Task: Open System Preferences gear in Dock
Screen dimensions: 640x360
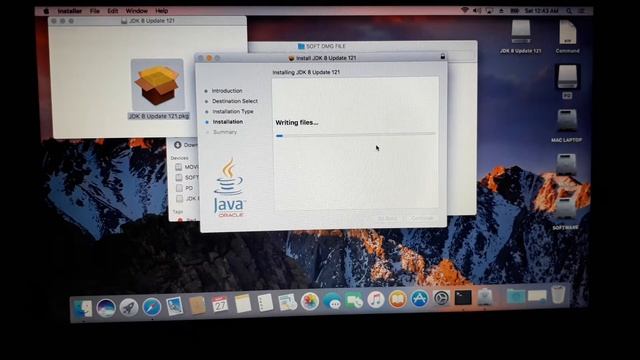Action: click(441, 298)
